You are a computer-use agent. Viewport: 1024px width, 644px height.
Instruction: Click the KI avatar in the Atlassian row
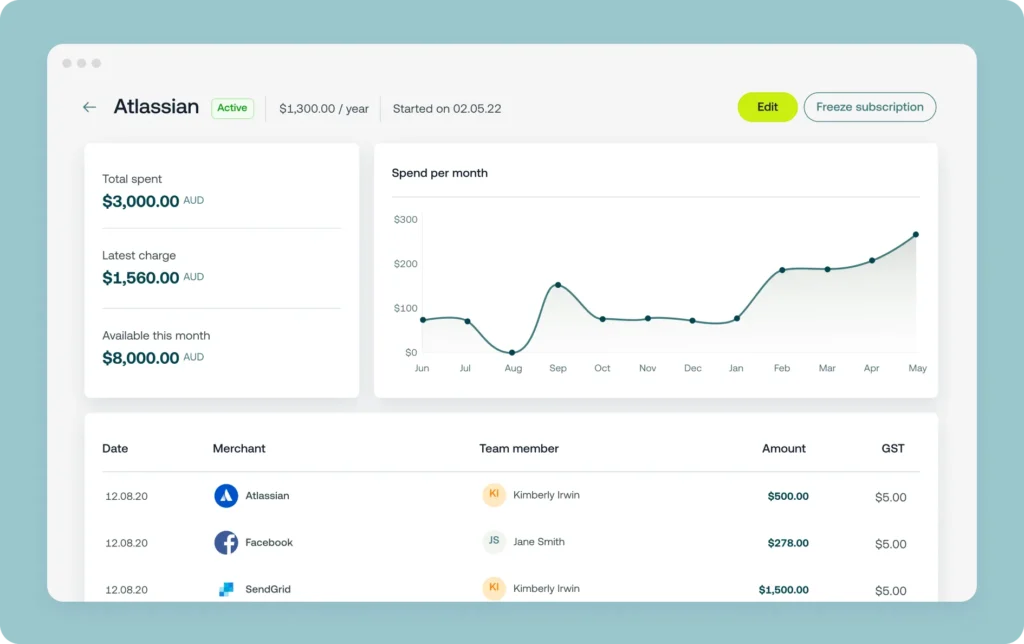click(494, 494)
